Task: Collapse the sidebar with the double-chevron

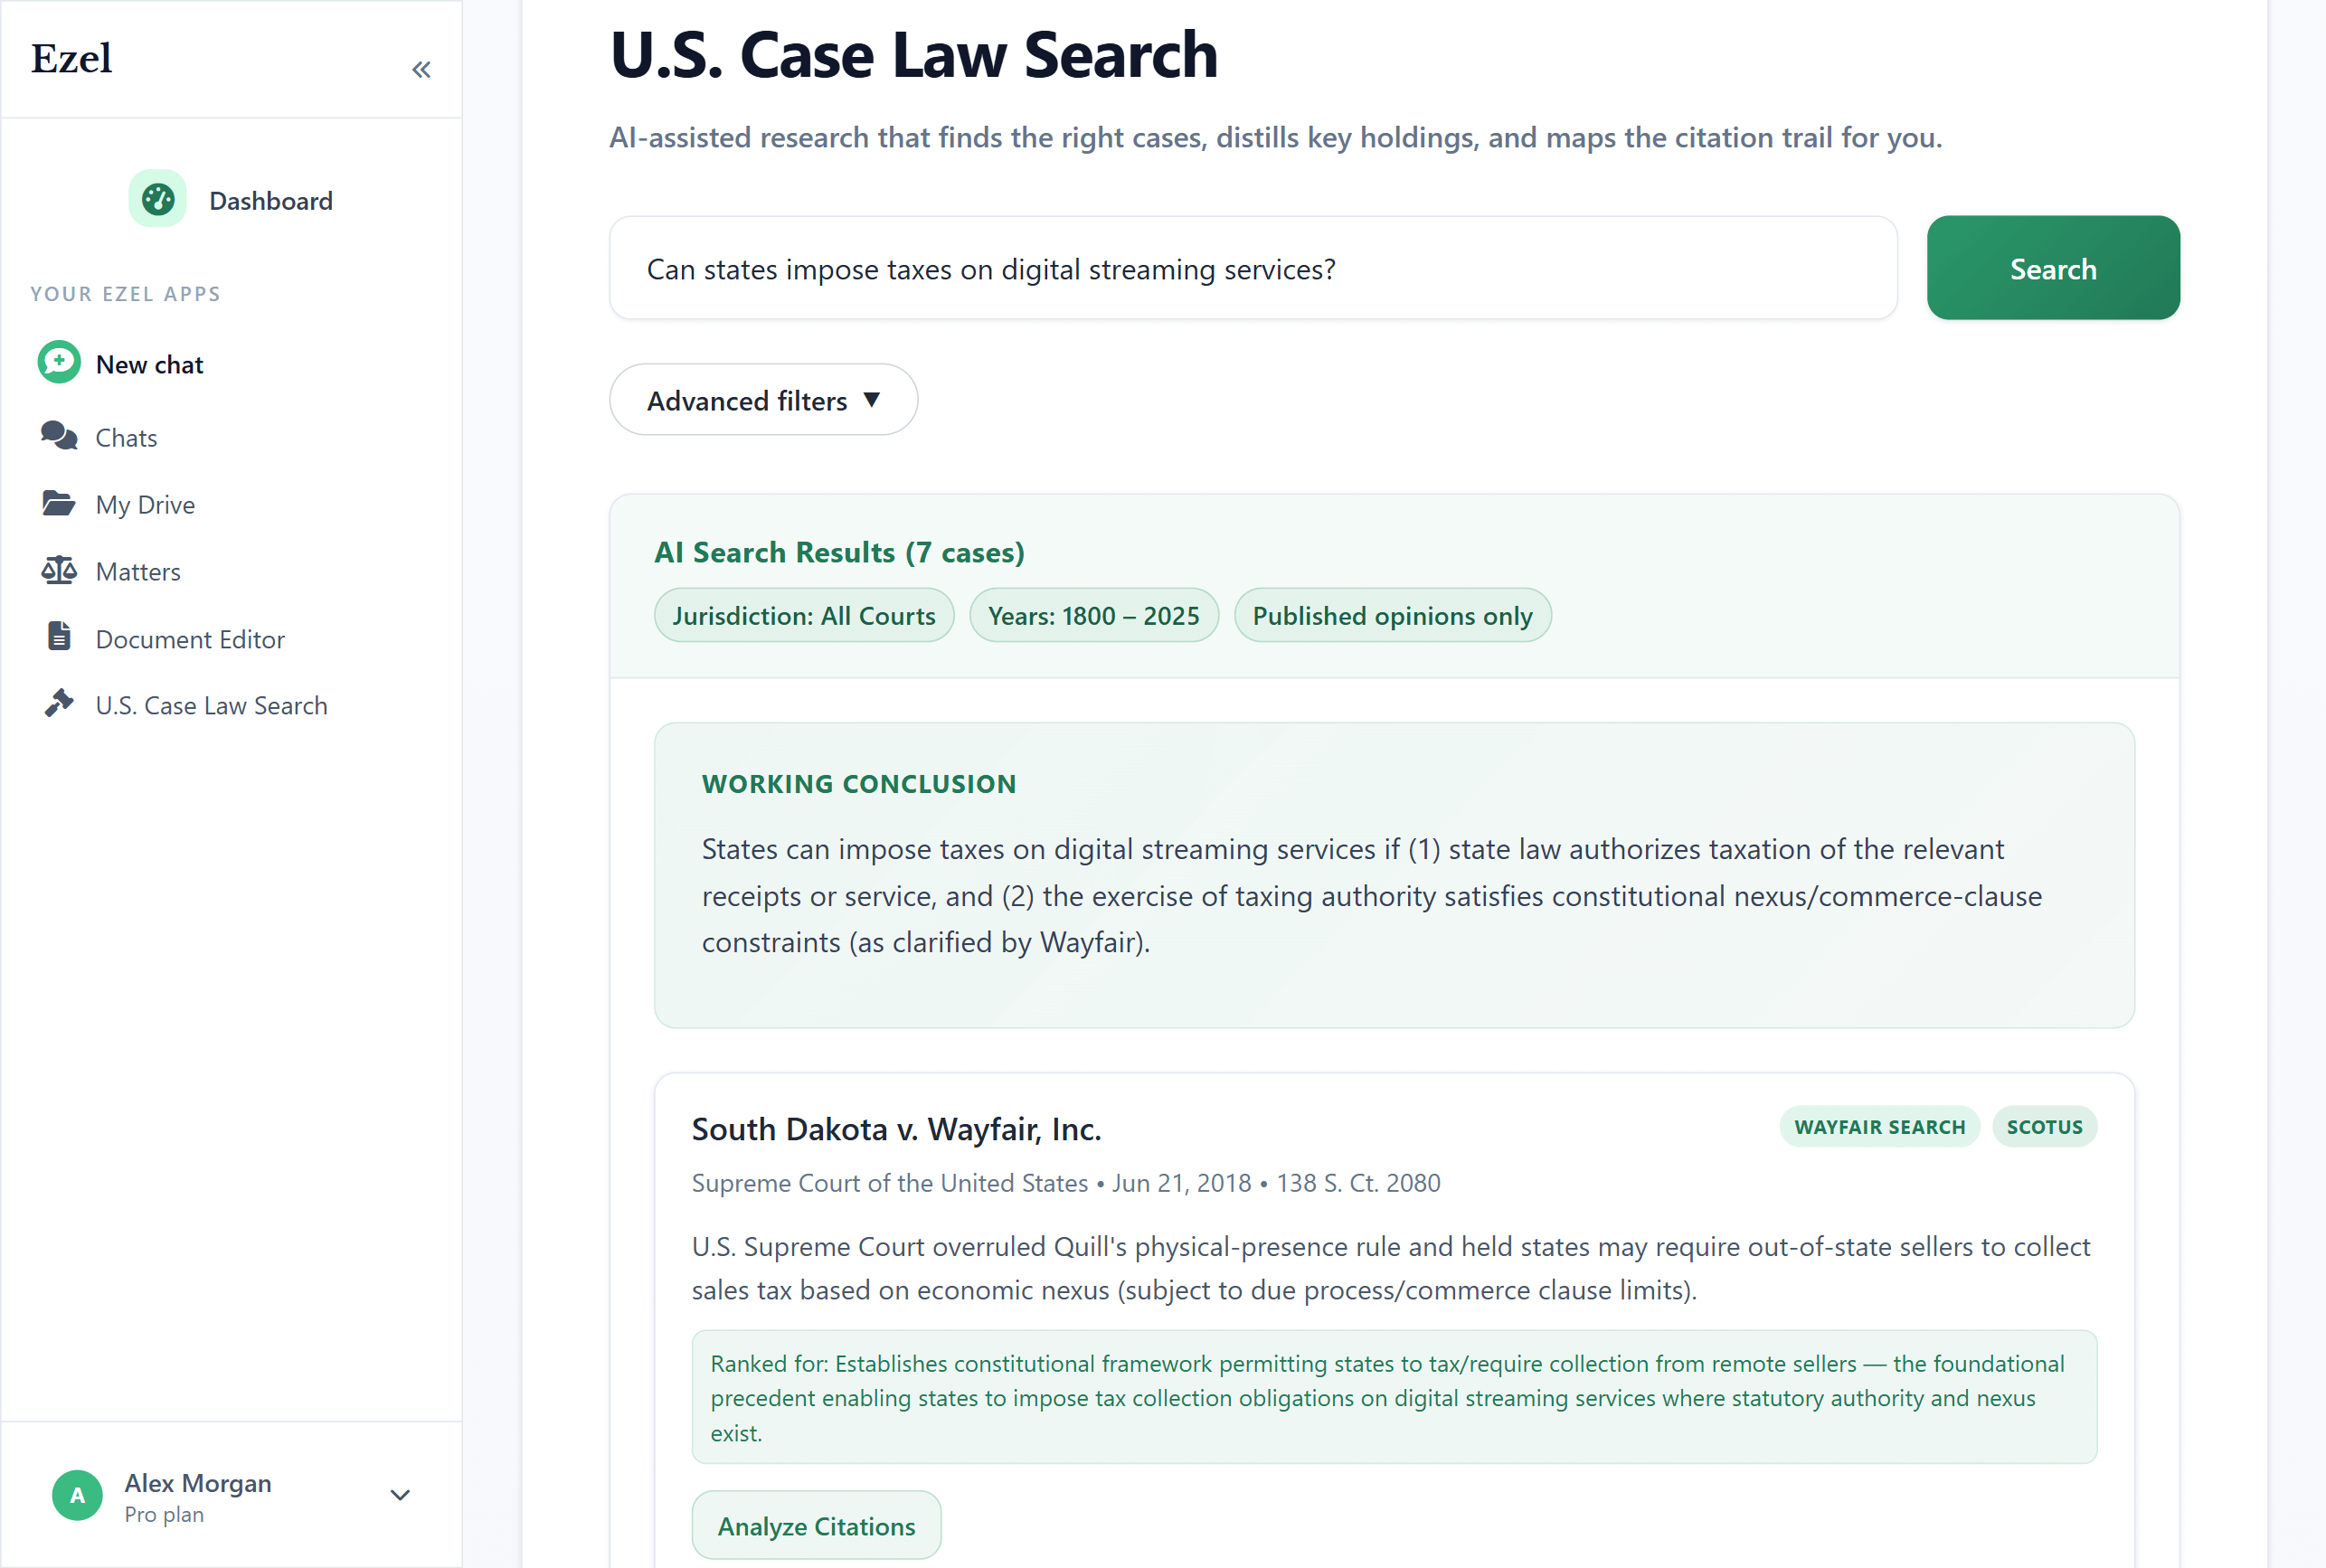Action: [x=421, y=68]
